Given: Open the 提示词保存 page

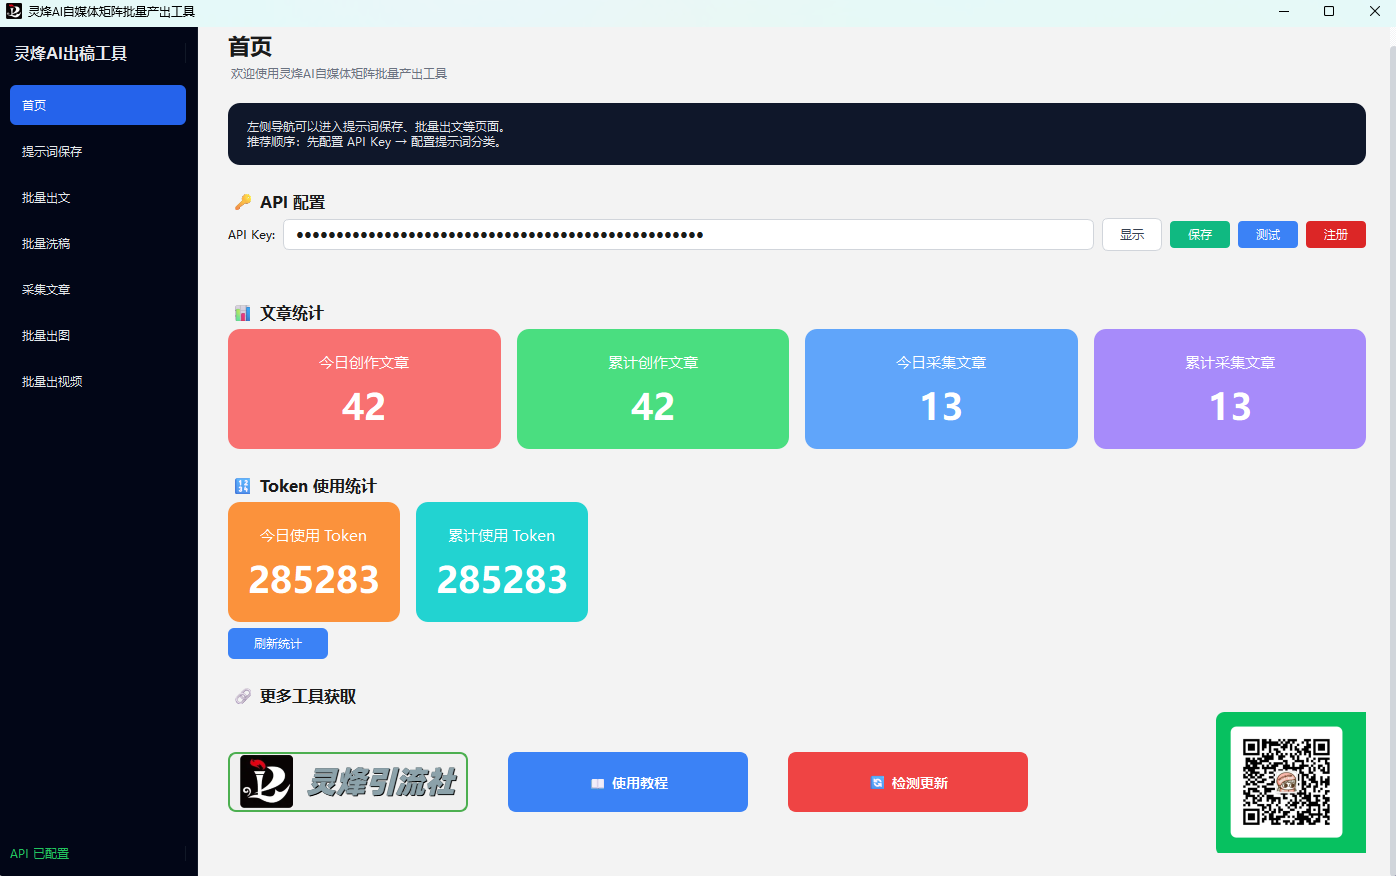Looking at the screenshot, I should click(97, 151).
